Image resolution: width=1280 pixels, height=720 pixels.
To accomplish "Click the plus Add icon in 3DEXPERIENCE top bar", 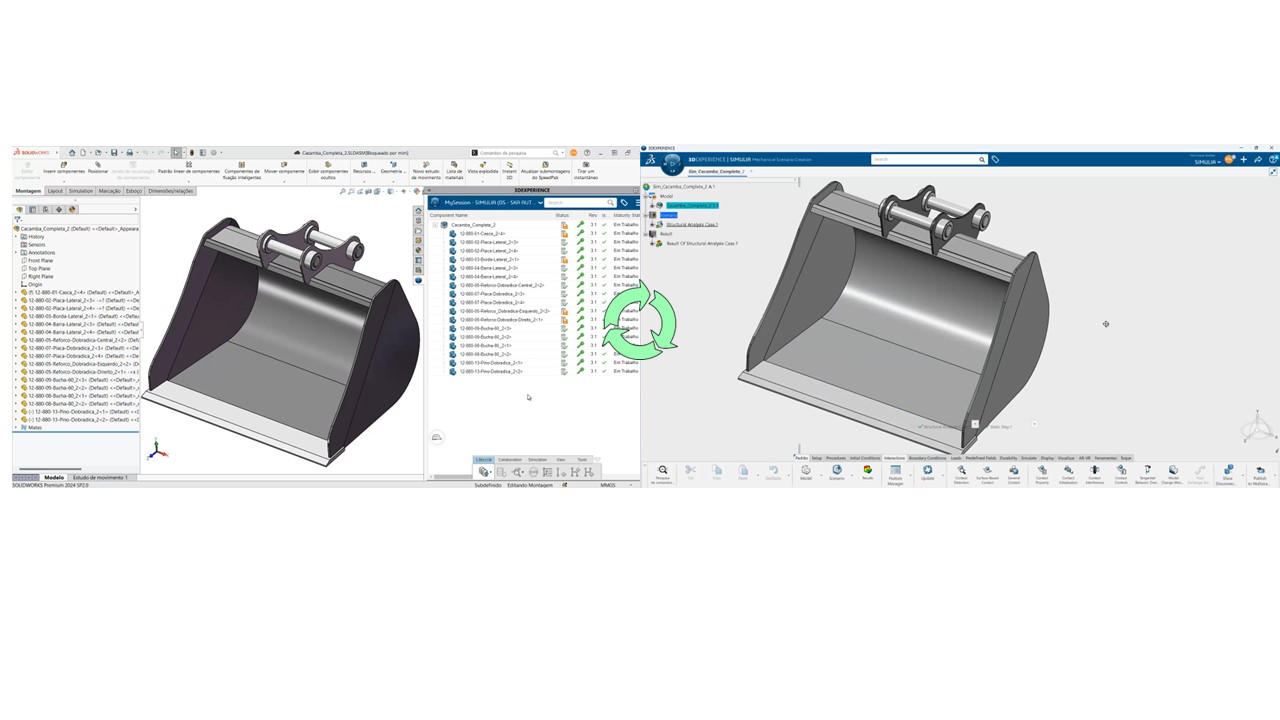I will click(x=1244, y=160).
